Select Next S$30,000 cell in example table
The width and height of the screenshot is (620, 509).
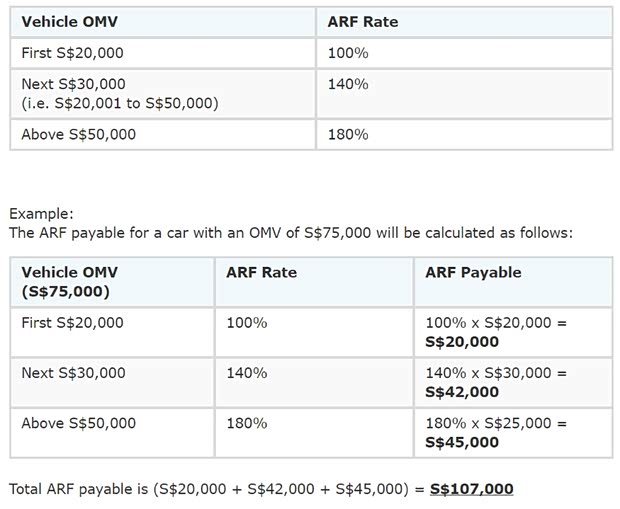pos(73,373)
